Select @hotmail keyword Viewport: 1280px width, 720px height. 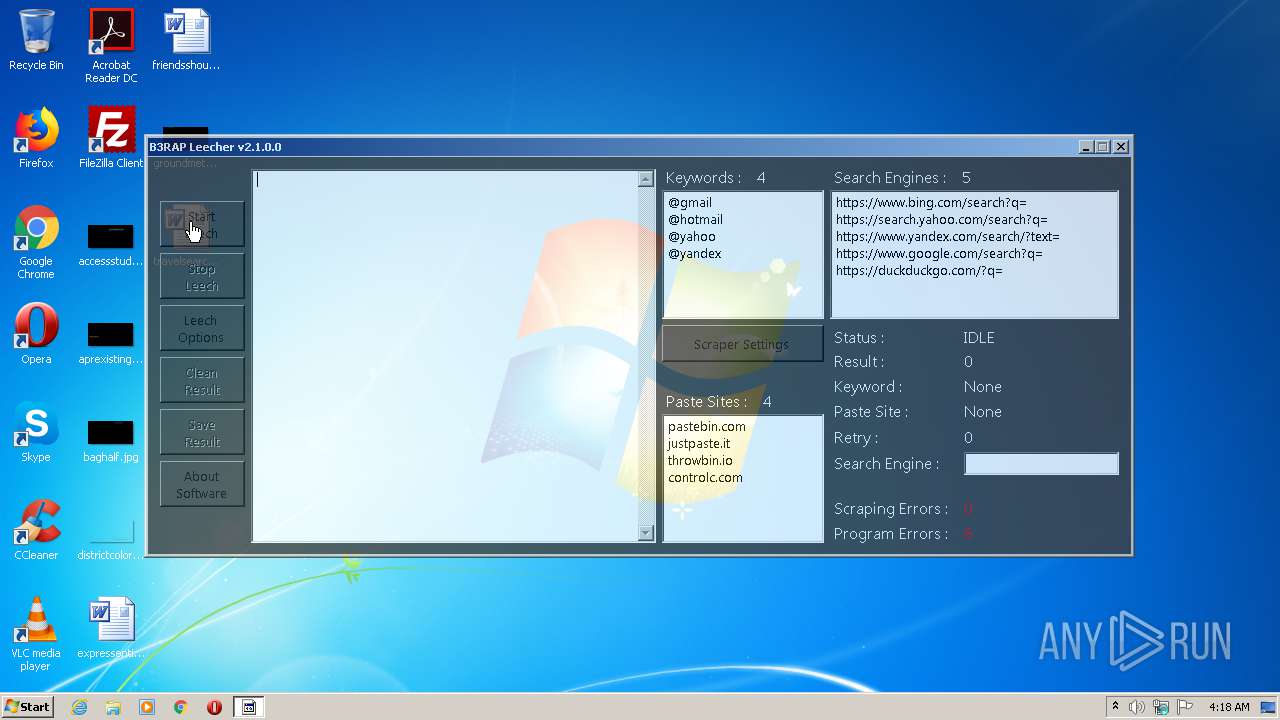pyautogui.click(x=695, y=219)
